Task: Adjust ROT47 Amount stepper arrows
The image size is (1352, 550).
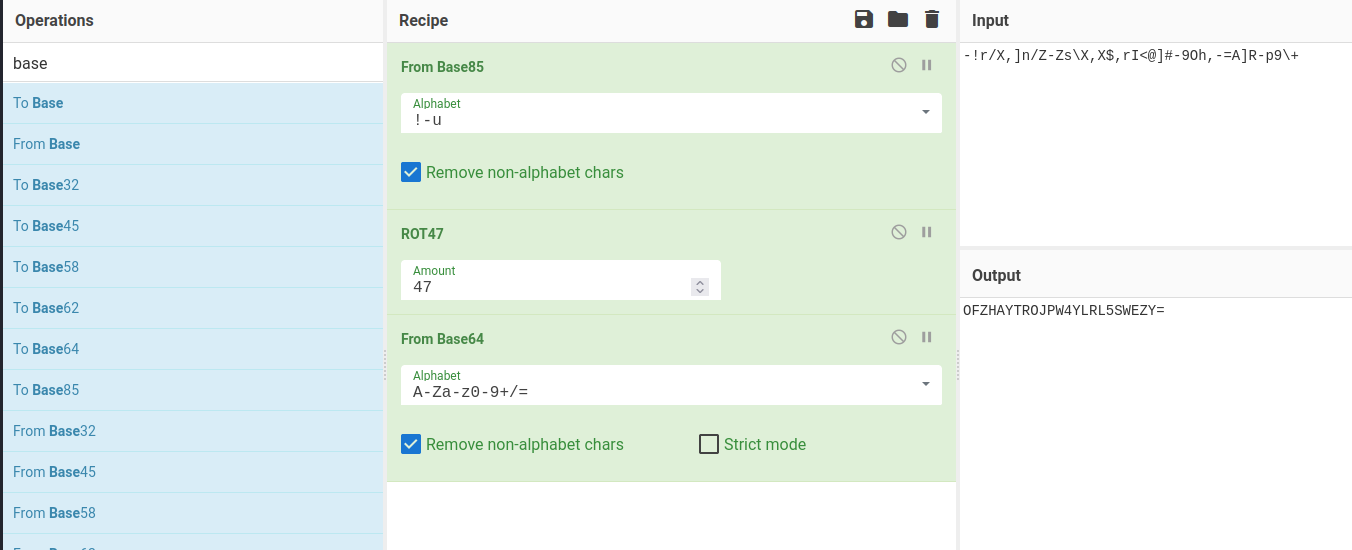Action: pyautogui.click(x=700, y=287)
